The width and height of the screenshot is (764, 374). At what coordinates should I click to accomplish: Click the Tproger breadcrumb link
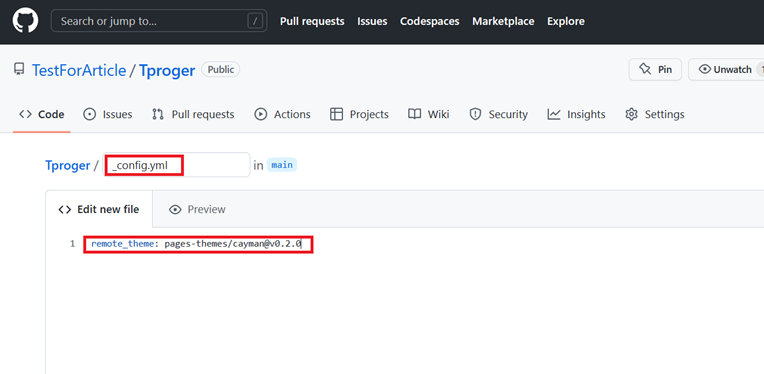(68, 166)
